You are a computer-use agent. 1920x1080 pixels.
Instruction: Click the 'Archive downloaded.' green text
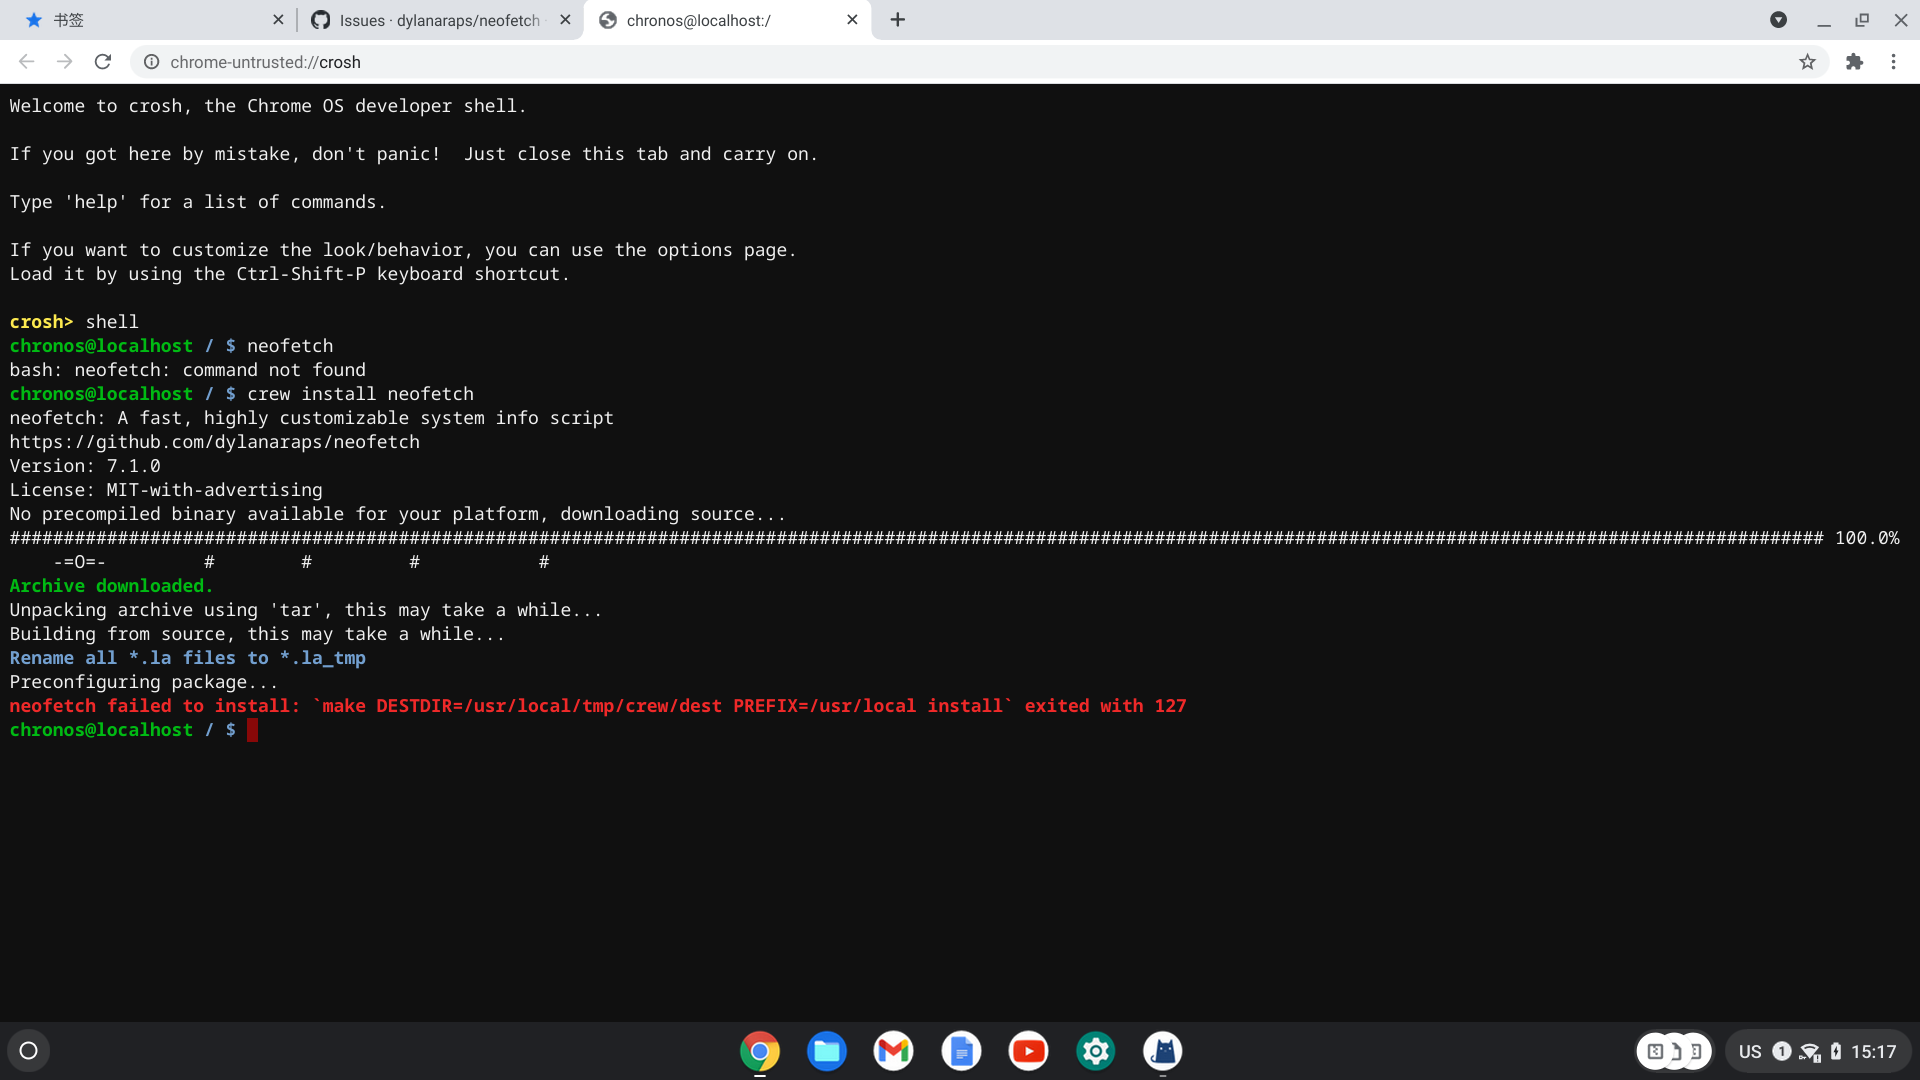click(x=111, y=586)
